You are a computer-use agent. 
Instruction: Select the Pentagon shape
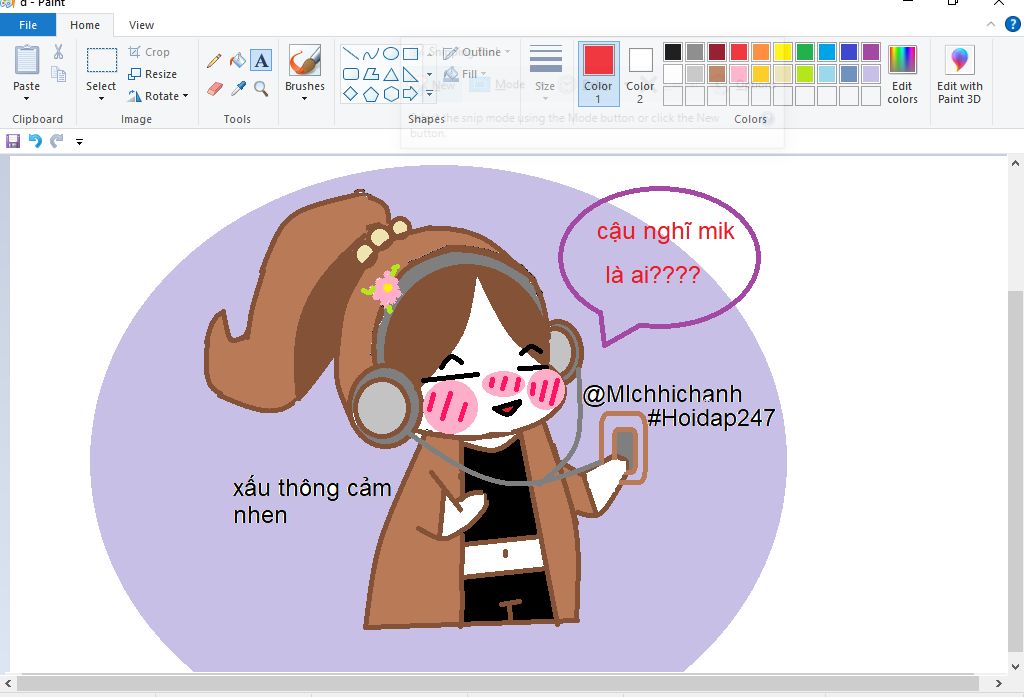[x=370, y=94]
